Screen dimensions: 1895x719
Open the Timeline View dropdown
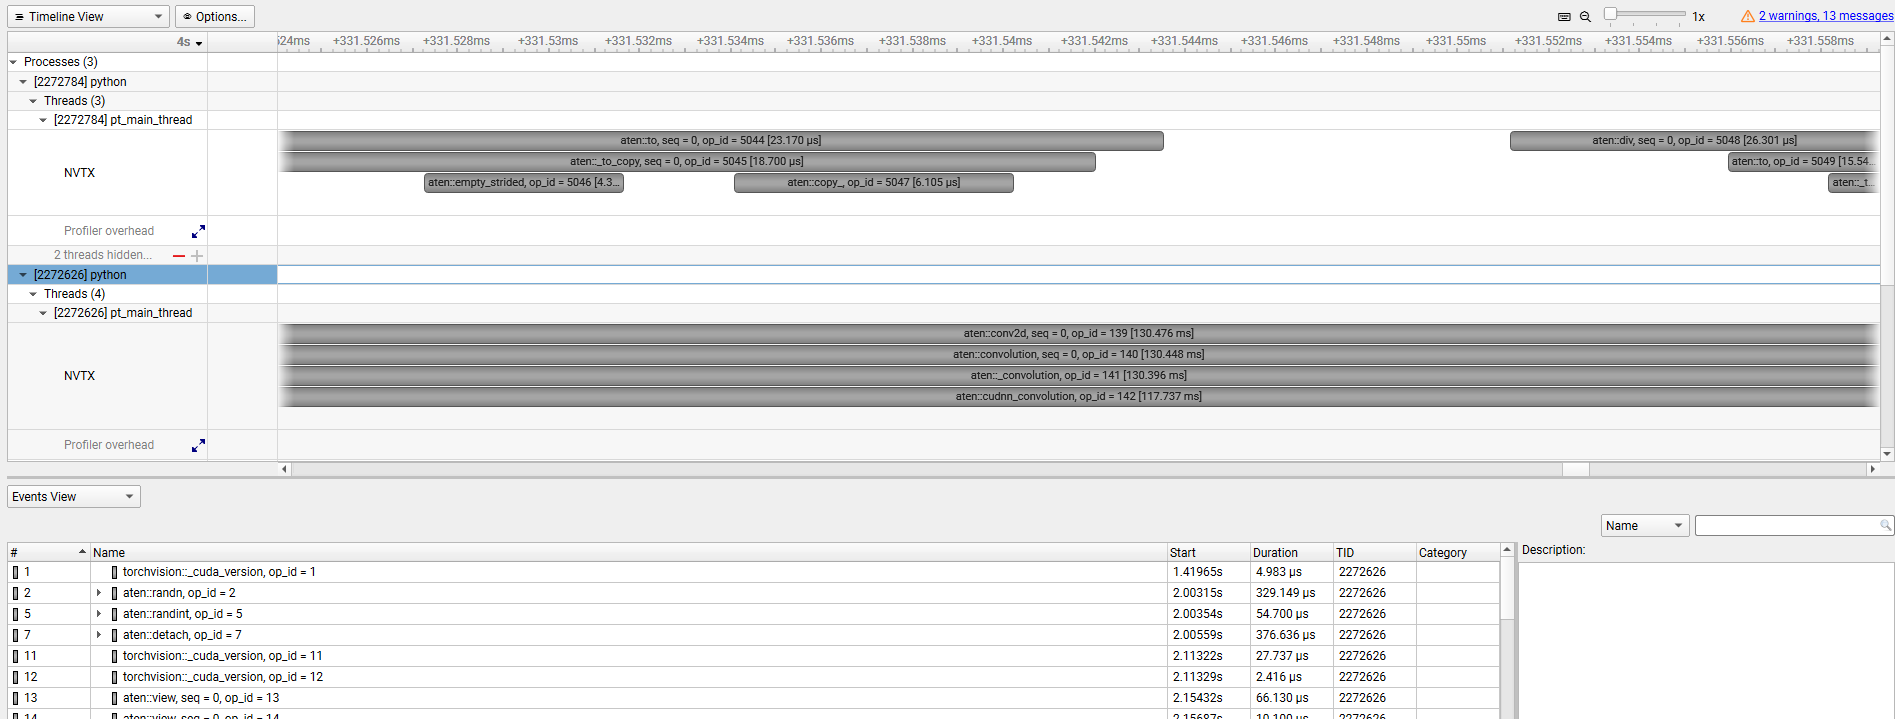[x=88, y=17]
